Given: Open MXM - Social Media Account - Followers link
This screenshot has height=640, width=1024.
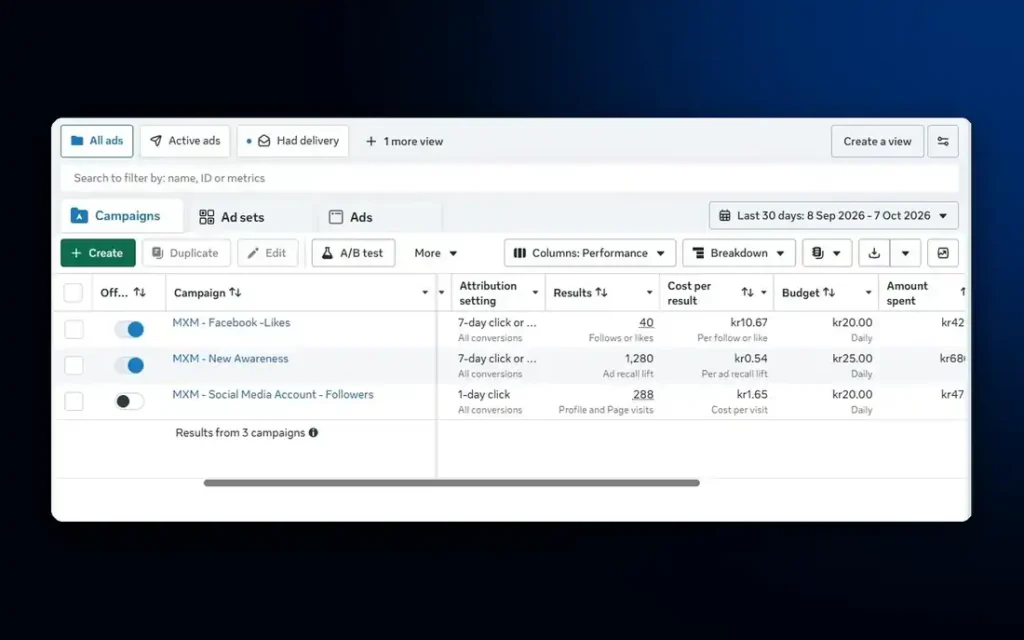Looking at the screenshot, I should point(273,394).
